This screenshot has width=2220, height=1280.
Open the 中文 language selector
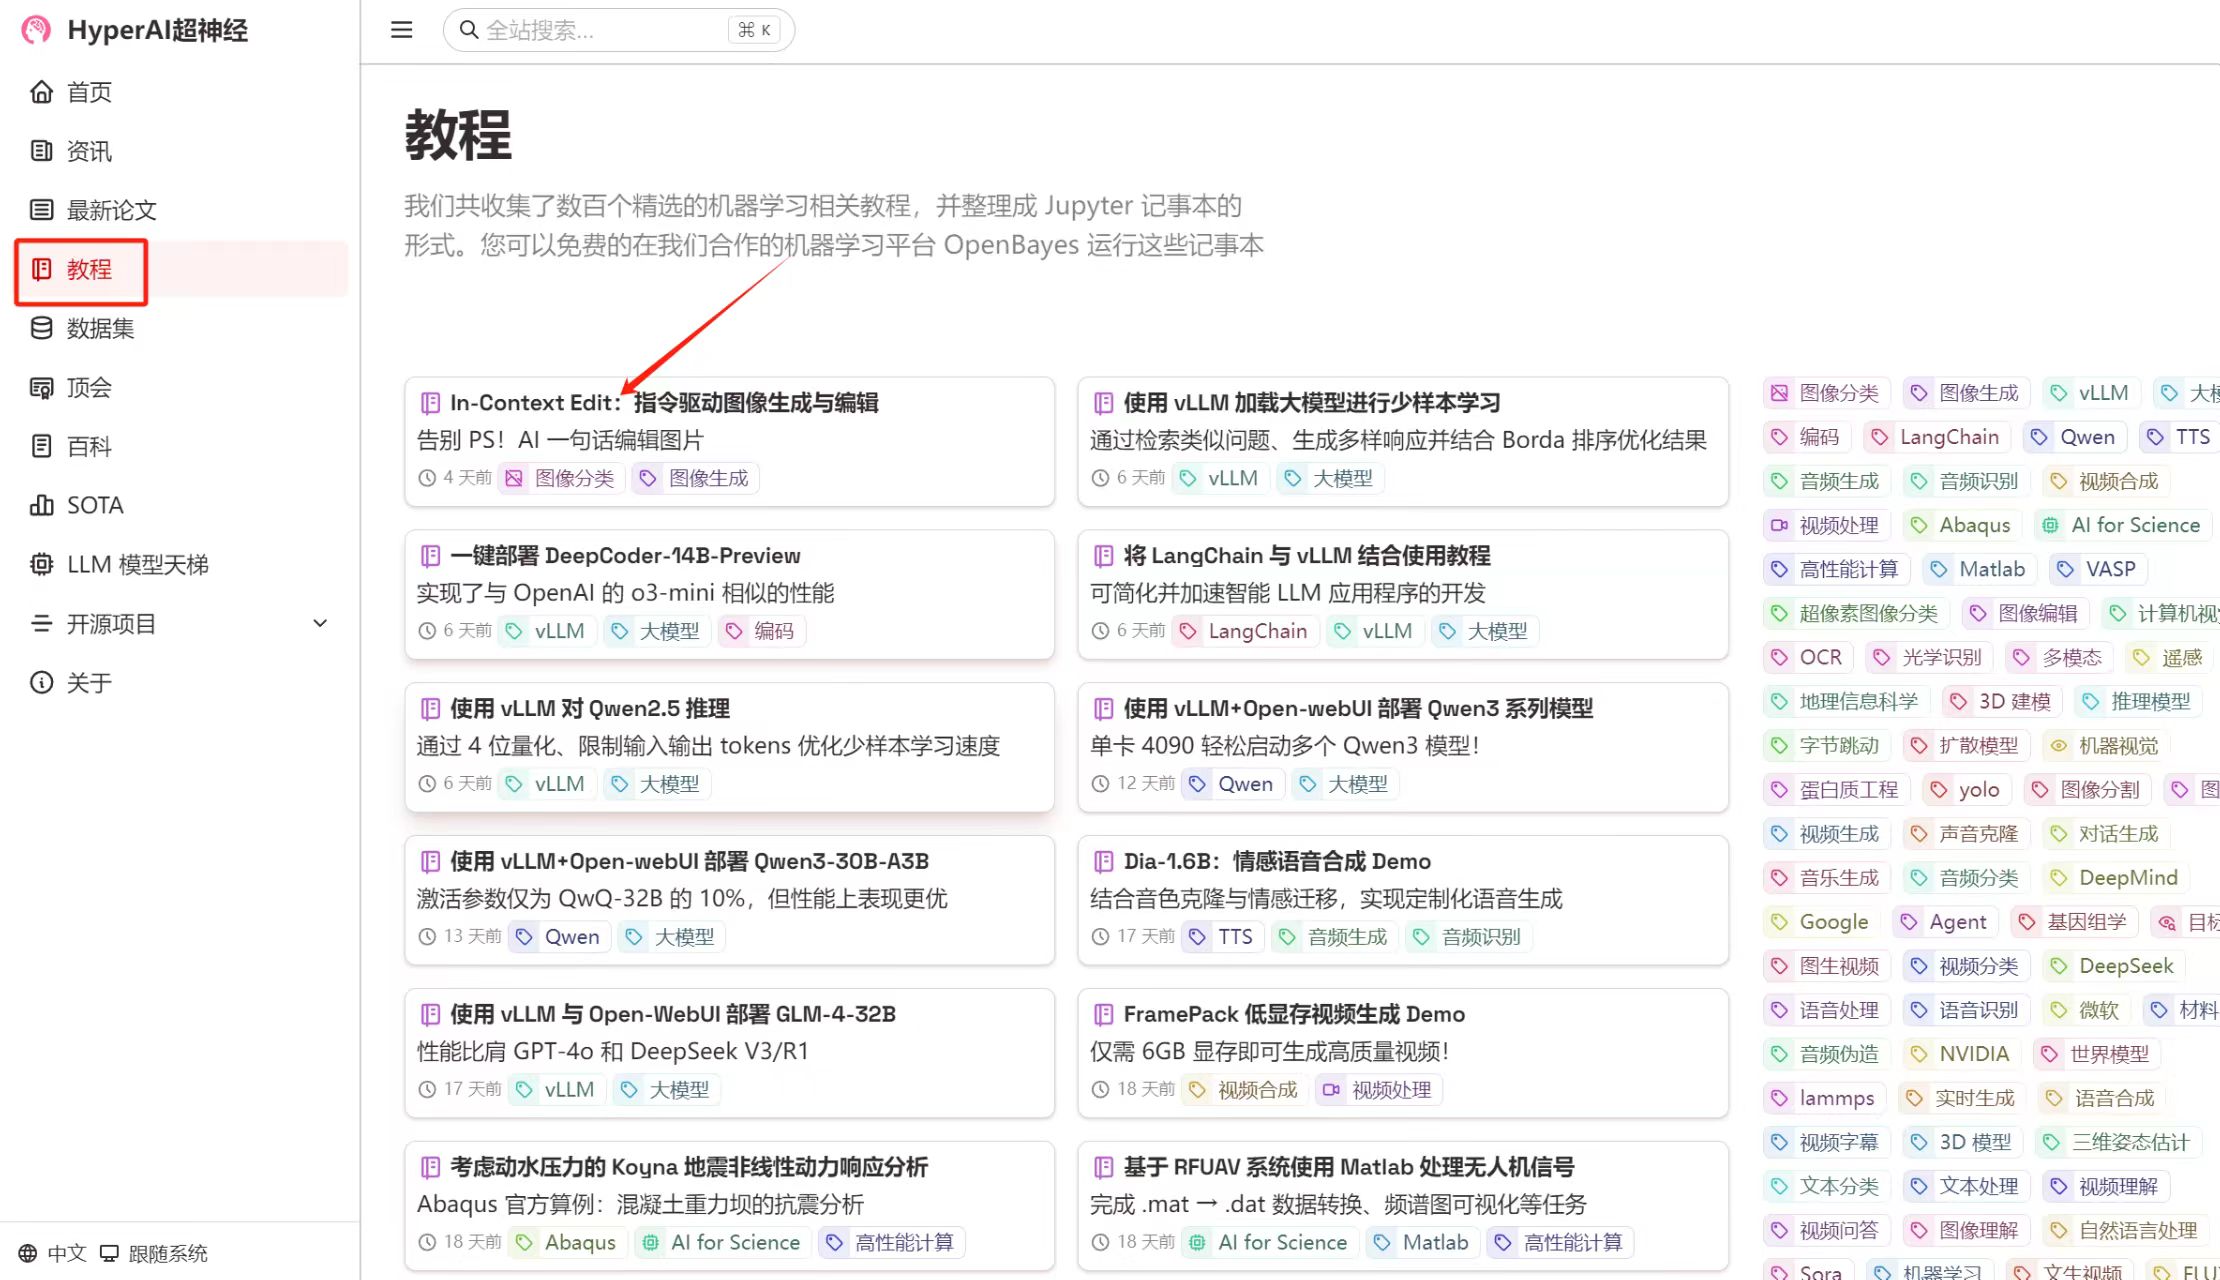66,1253
